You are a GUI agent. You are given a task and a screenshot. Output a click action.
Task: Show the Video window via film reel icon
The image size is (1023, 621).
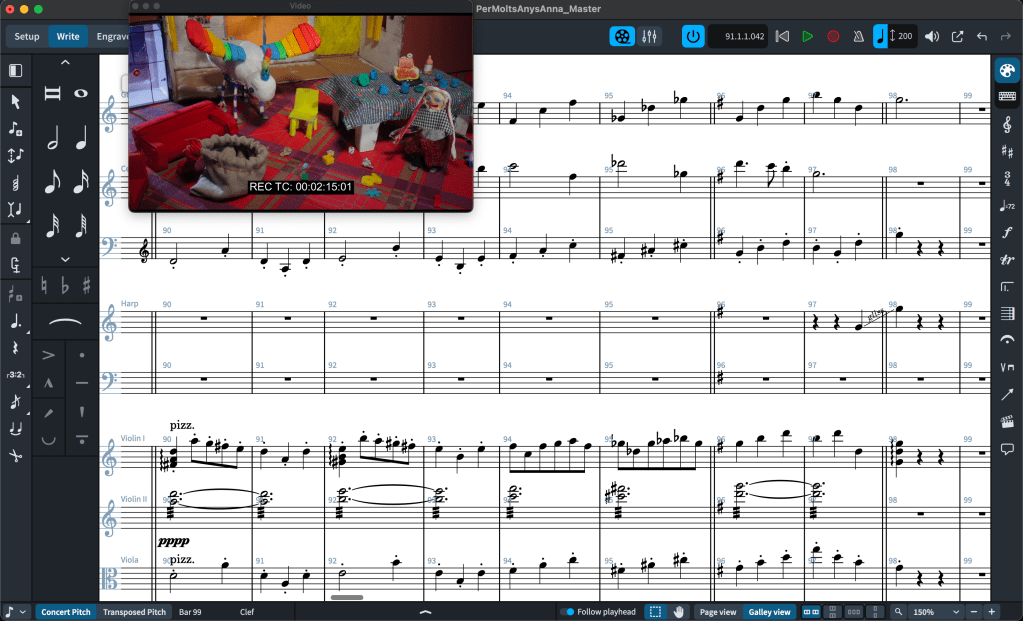click(622, 37)
